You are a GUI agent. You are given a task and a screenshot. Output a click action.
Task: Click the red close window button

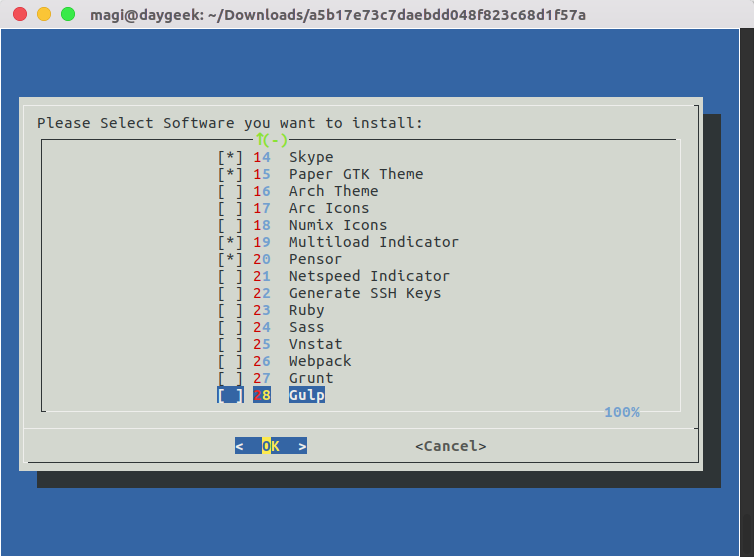tap(20, 14)
